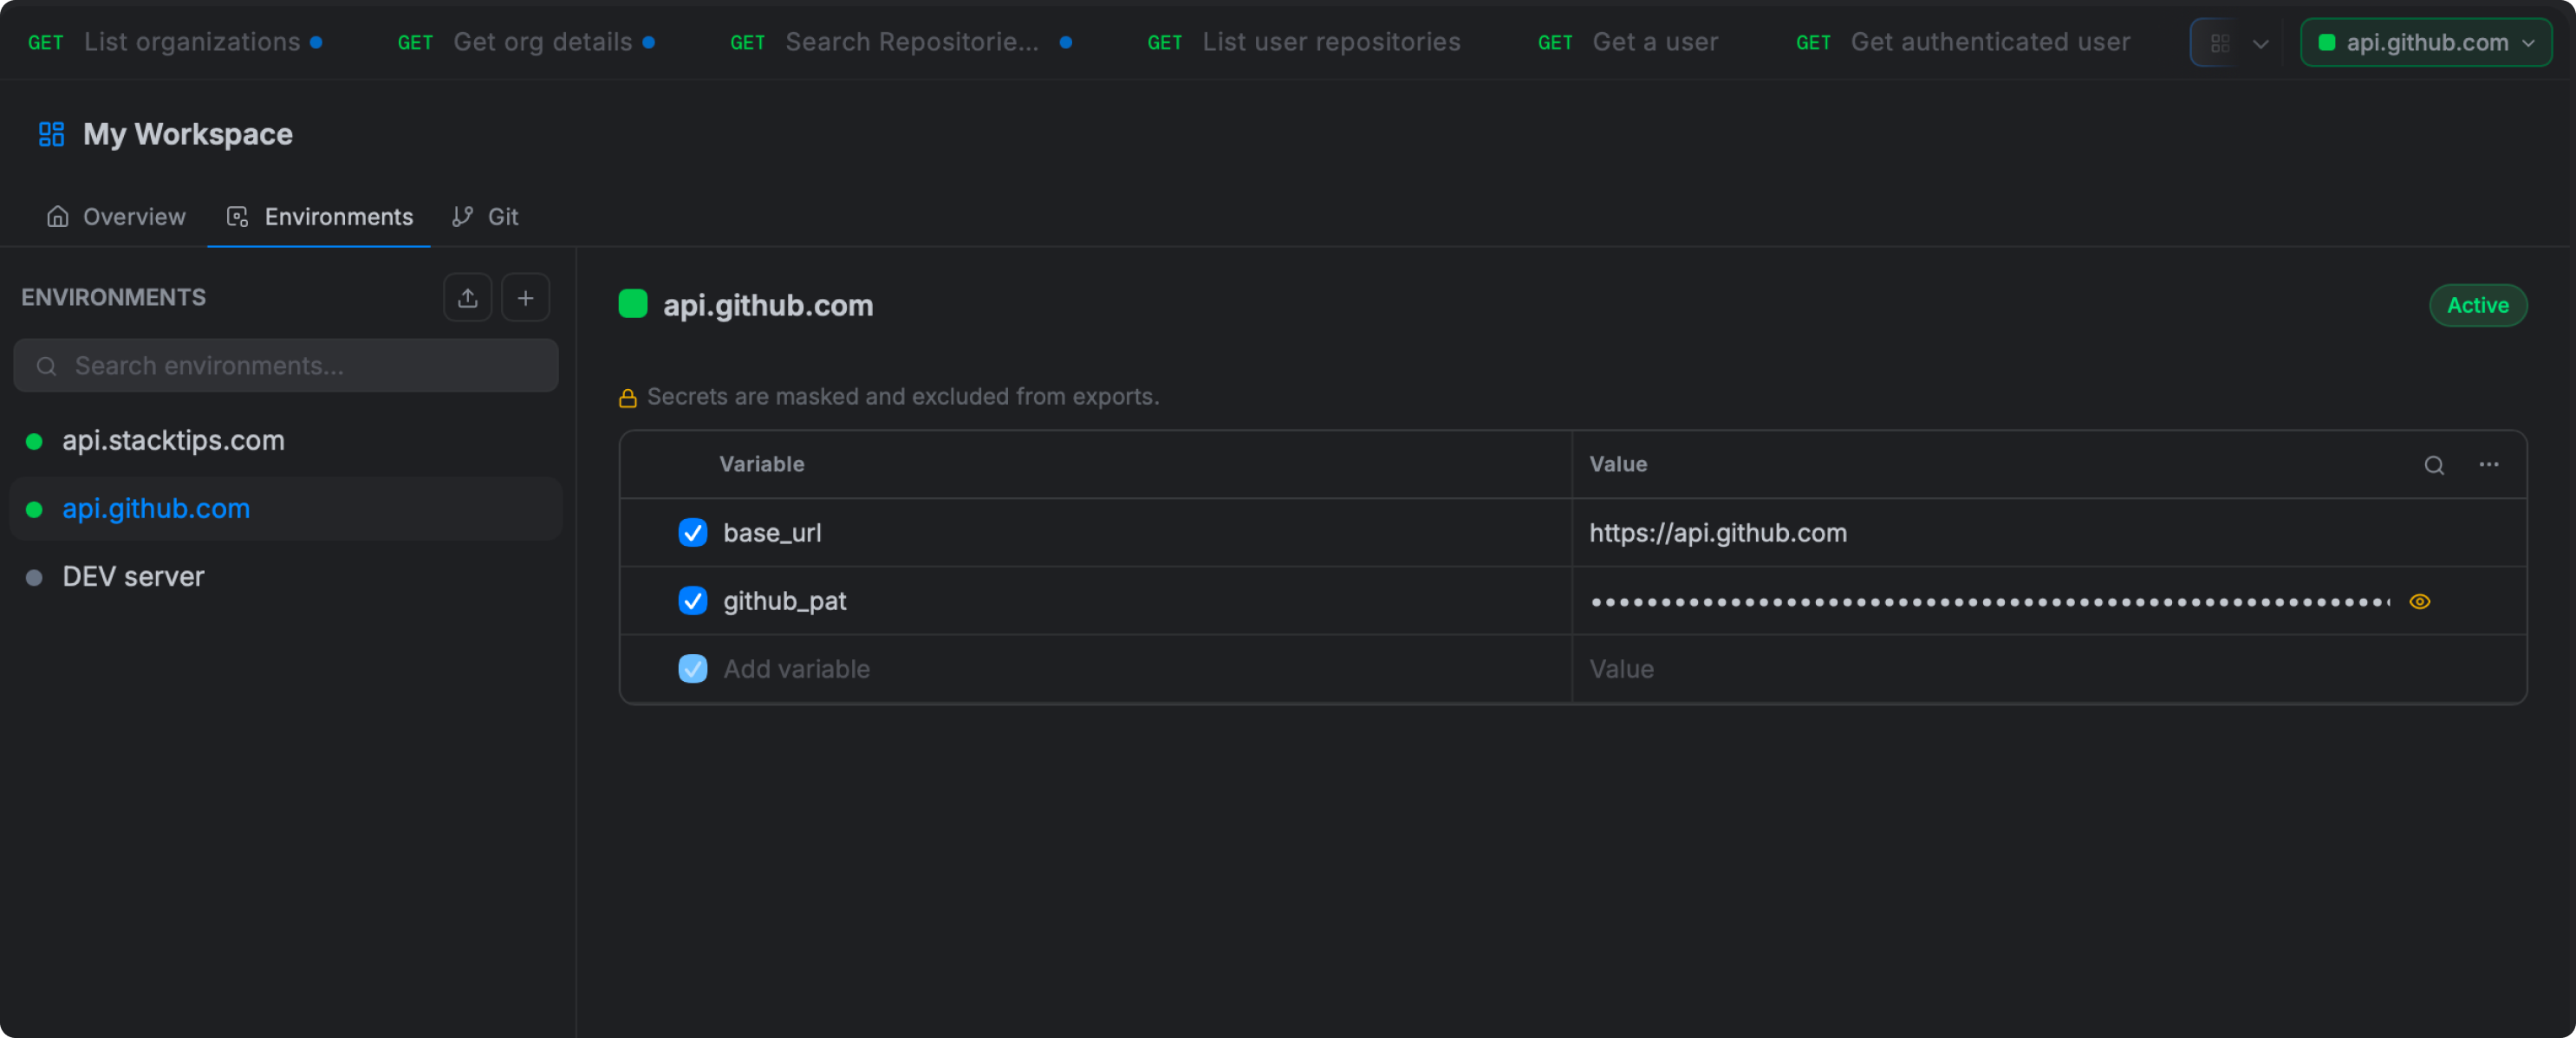
Task: Click the search icon in Value header
Action: (2434, 465)
